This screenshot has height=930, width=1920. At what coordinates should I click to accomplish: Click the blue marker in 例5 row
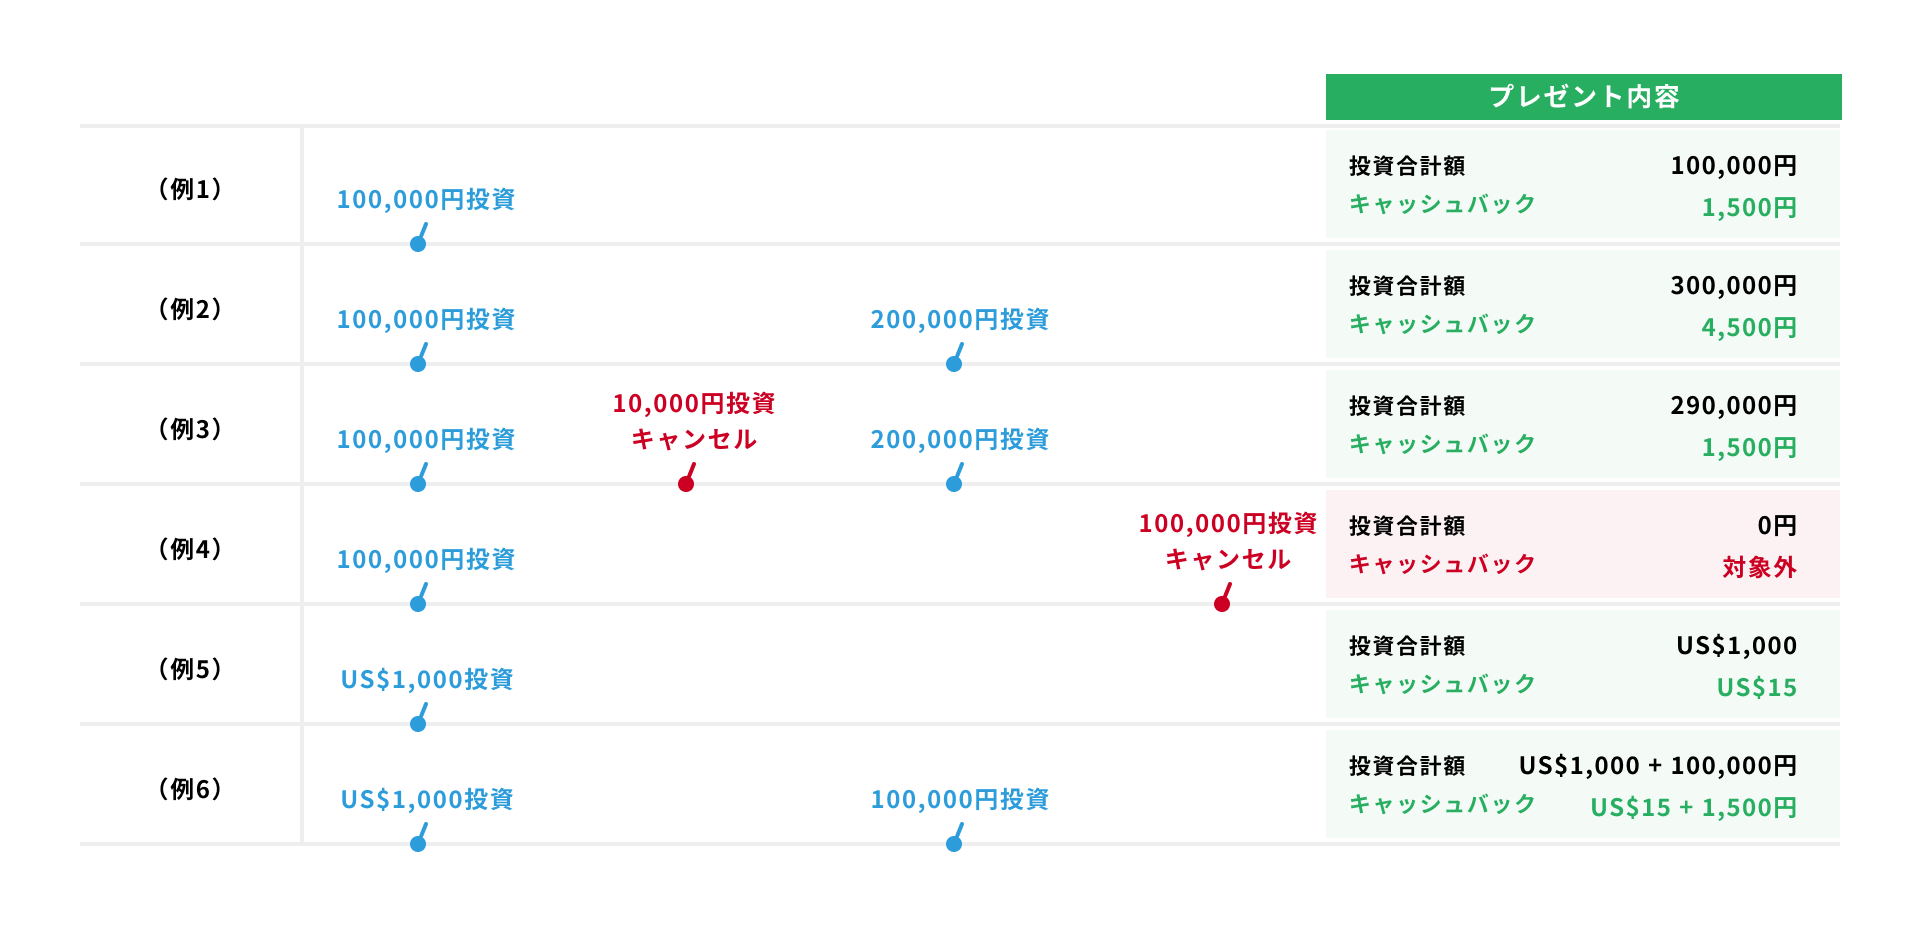pos(418,723)
